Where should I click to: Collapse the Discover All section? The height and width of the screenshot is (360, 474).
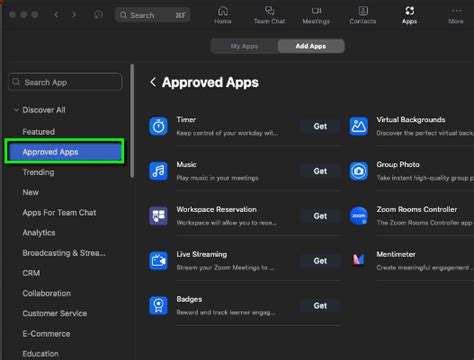pyautogui.click(x=16, y=110)
